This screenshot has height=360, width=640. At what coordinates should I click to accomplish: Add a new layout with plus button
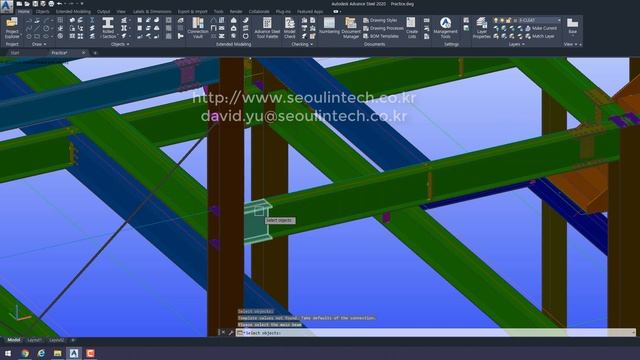coord(73,340)
